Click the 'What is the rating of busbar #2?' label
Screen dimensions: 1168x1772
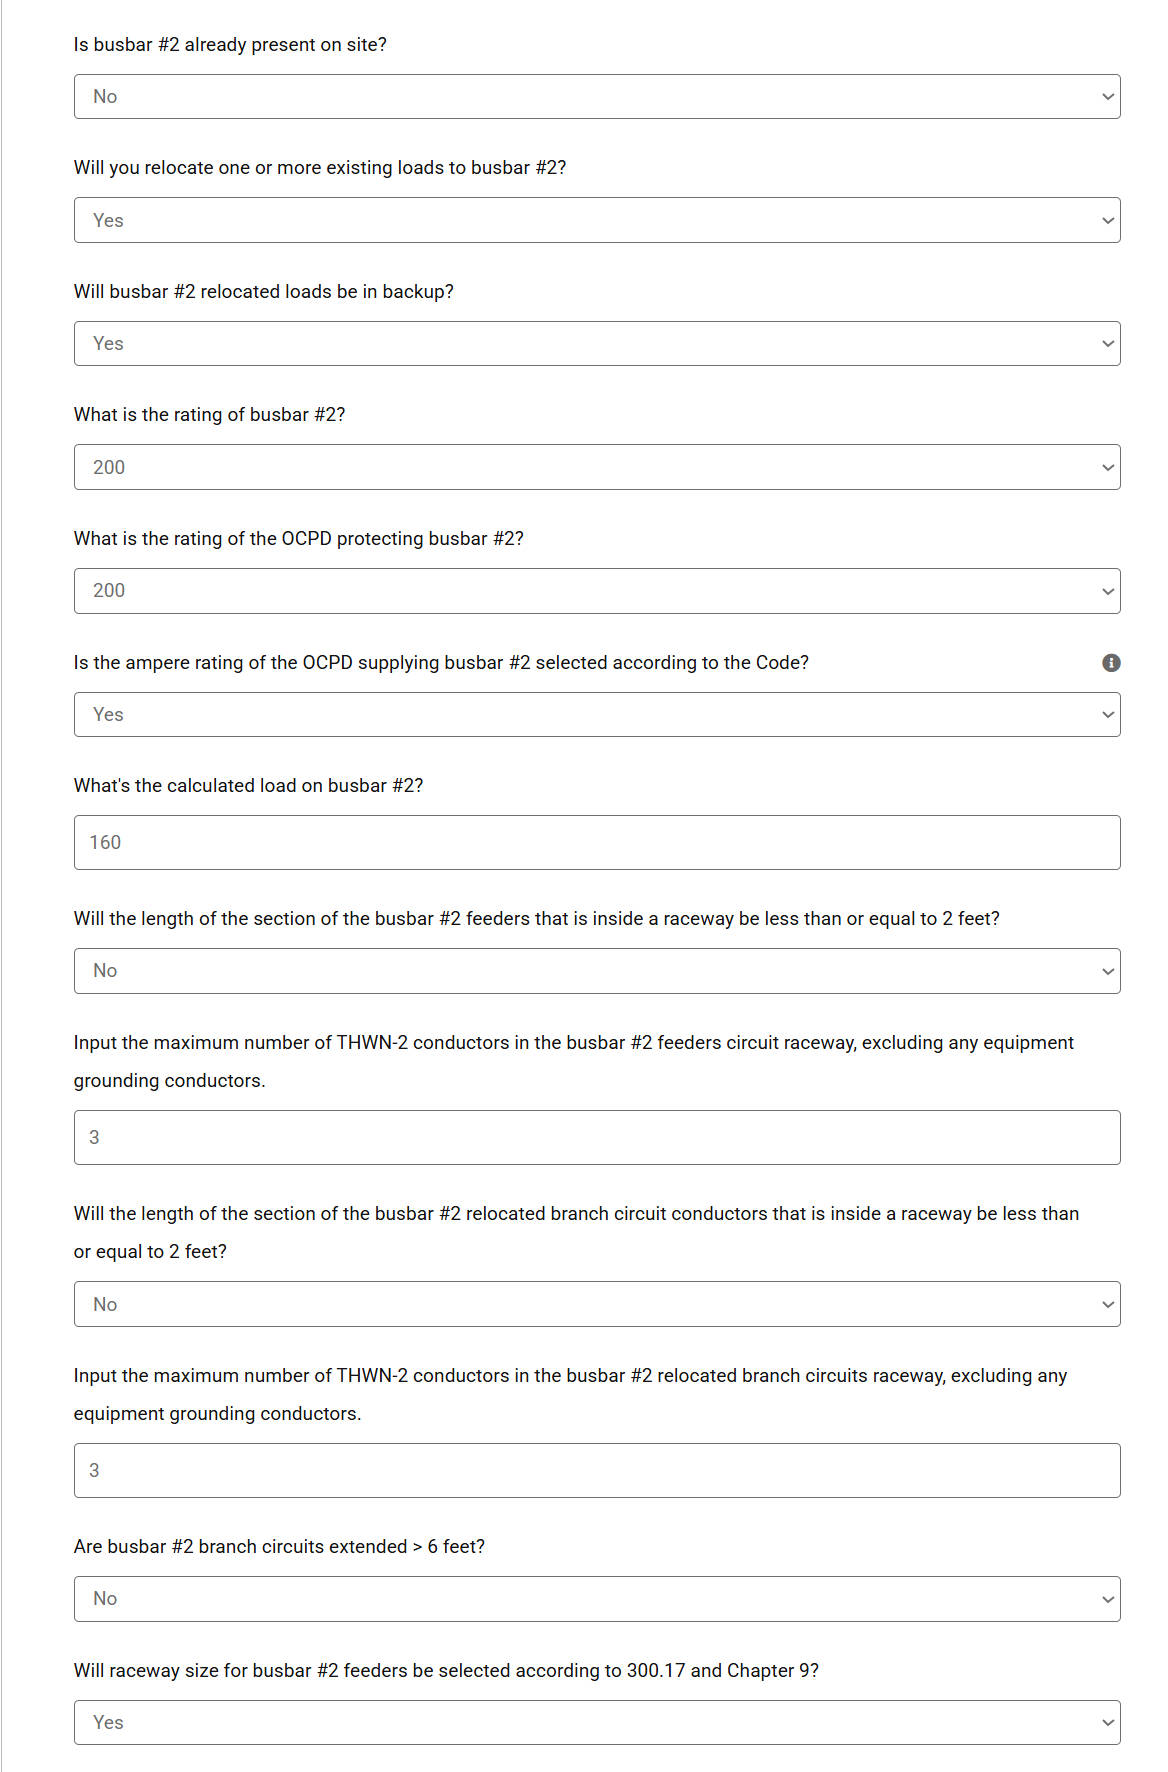(x=209, y=415)
